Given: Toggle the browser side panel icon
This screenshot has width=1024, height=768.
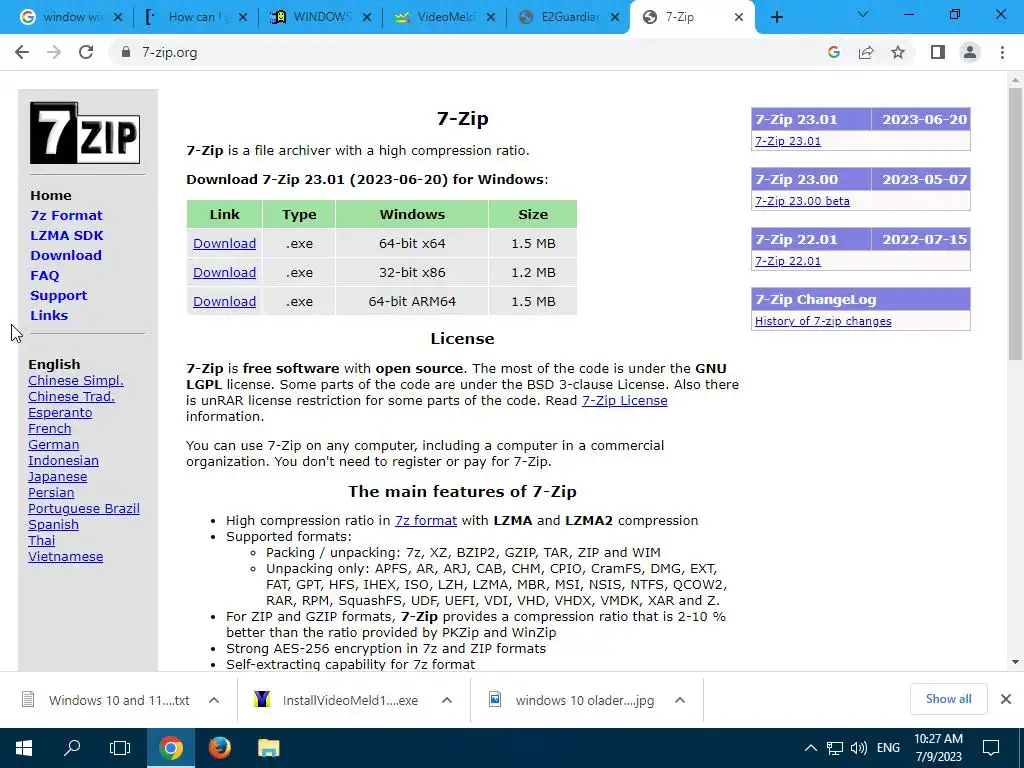Looking at the screenshot, I should pos(938,52).
